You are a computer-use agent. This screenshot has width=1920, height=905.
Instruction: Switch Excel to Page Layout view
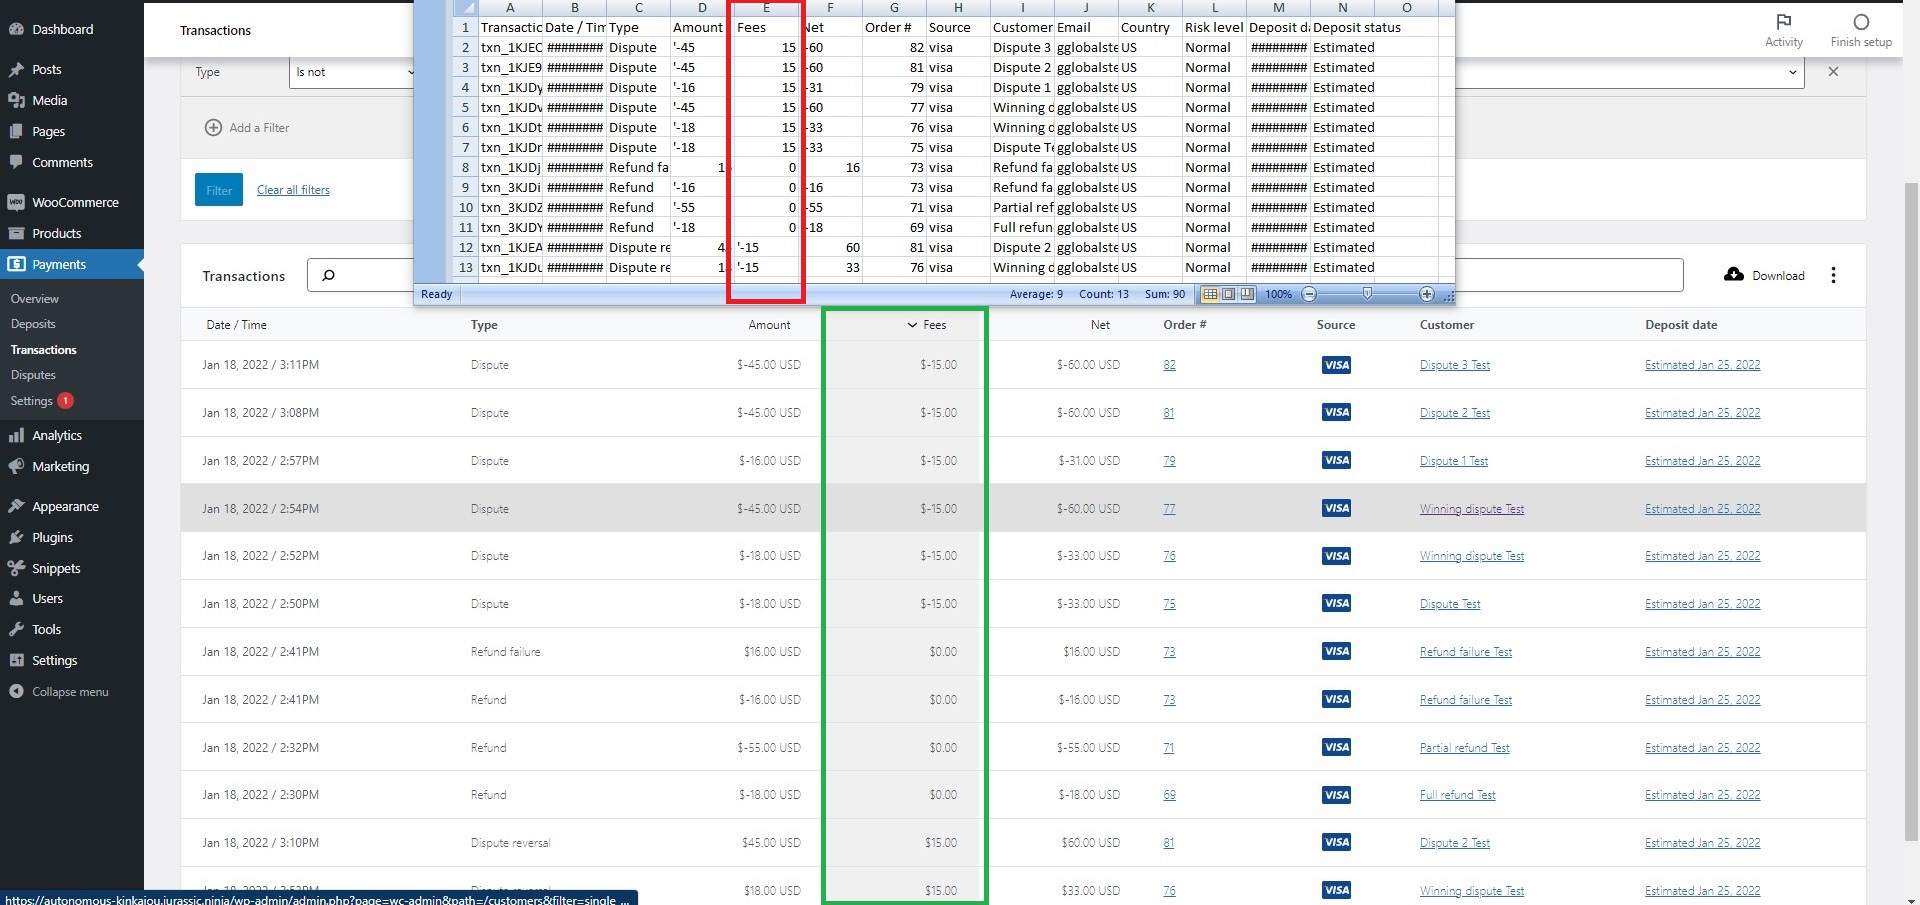point(1228,293)
